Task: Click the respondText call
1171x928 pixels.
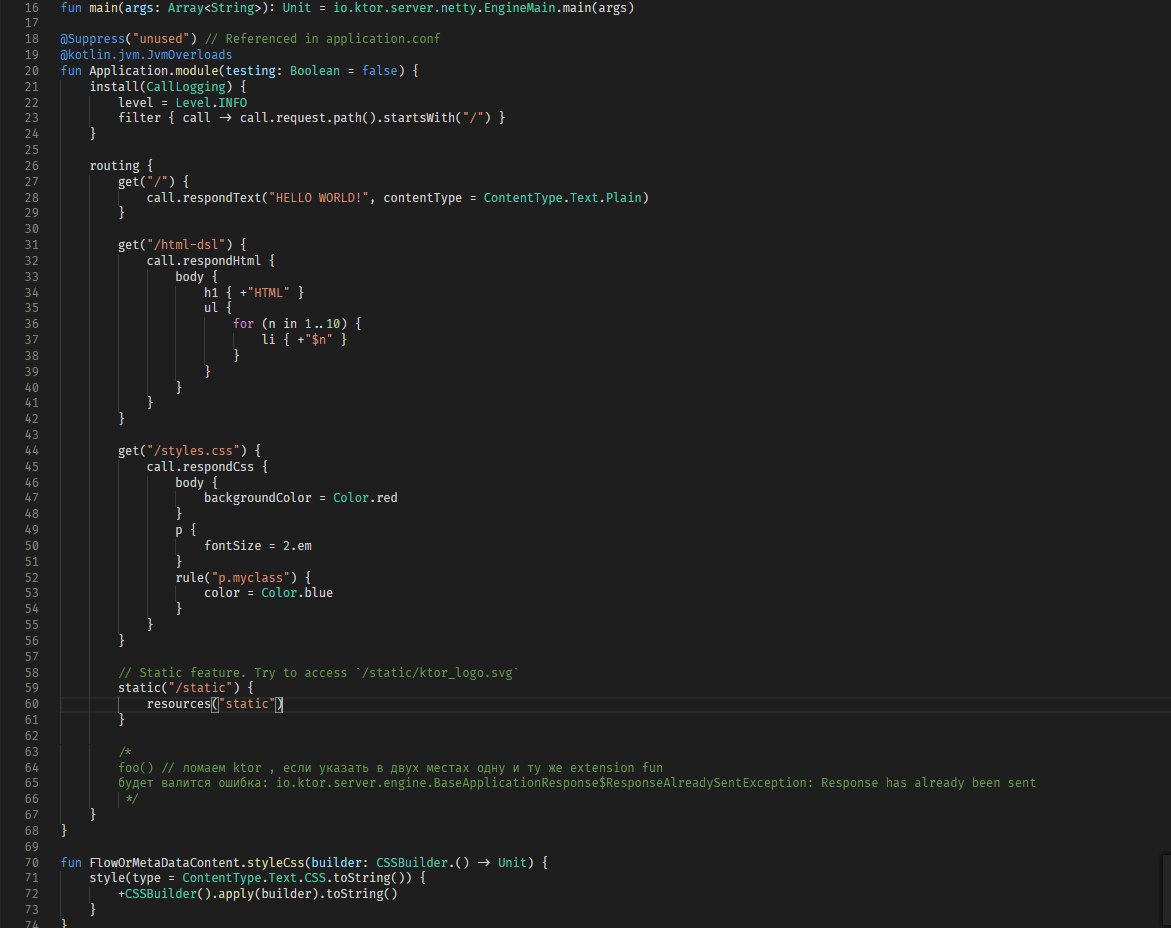Action: pos(223,198)
